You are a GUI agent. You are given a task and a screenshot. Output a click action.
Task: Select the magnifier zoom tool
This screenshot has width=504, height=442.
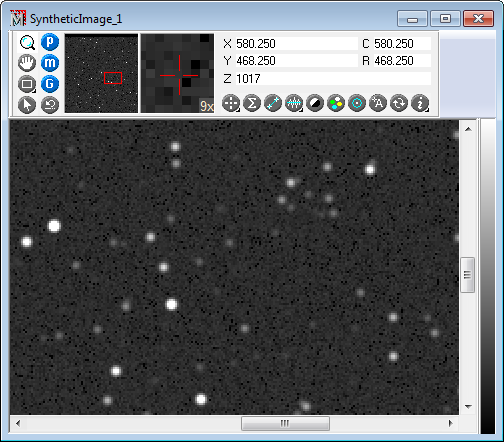click(x=27, y=42)
